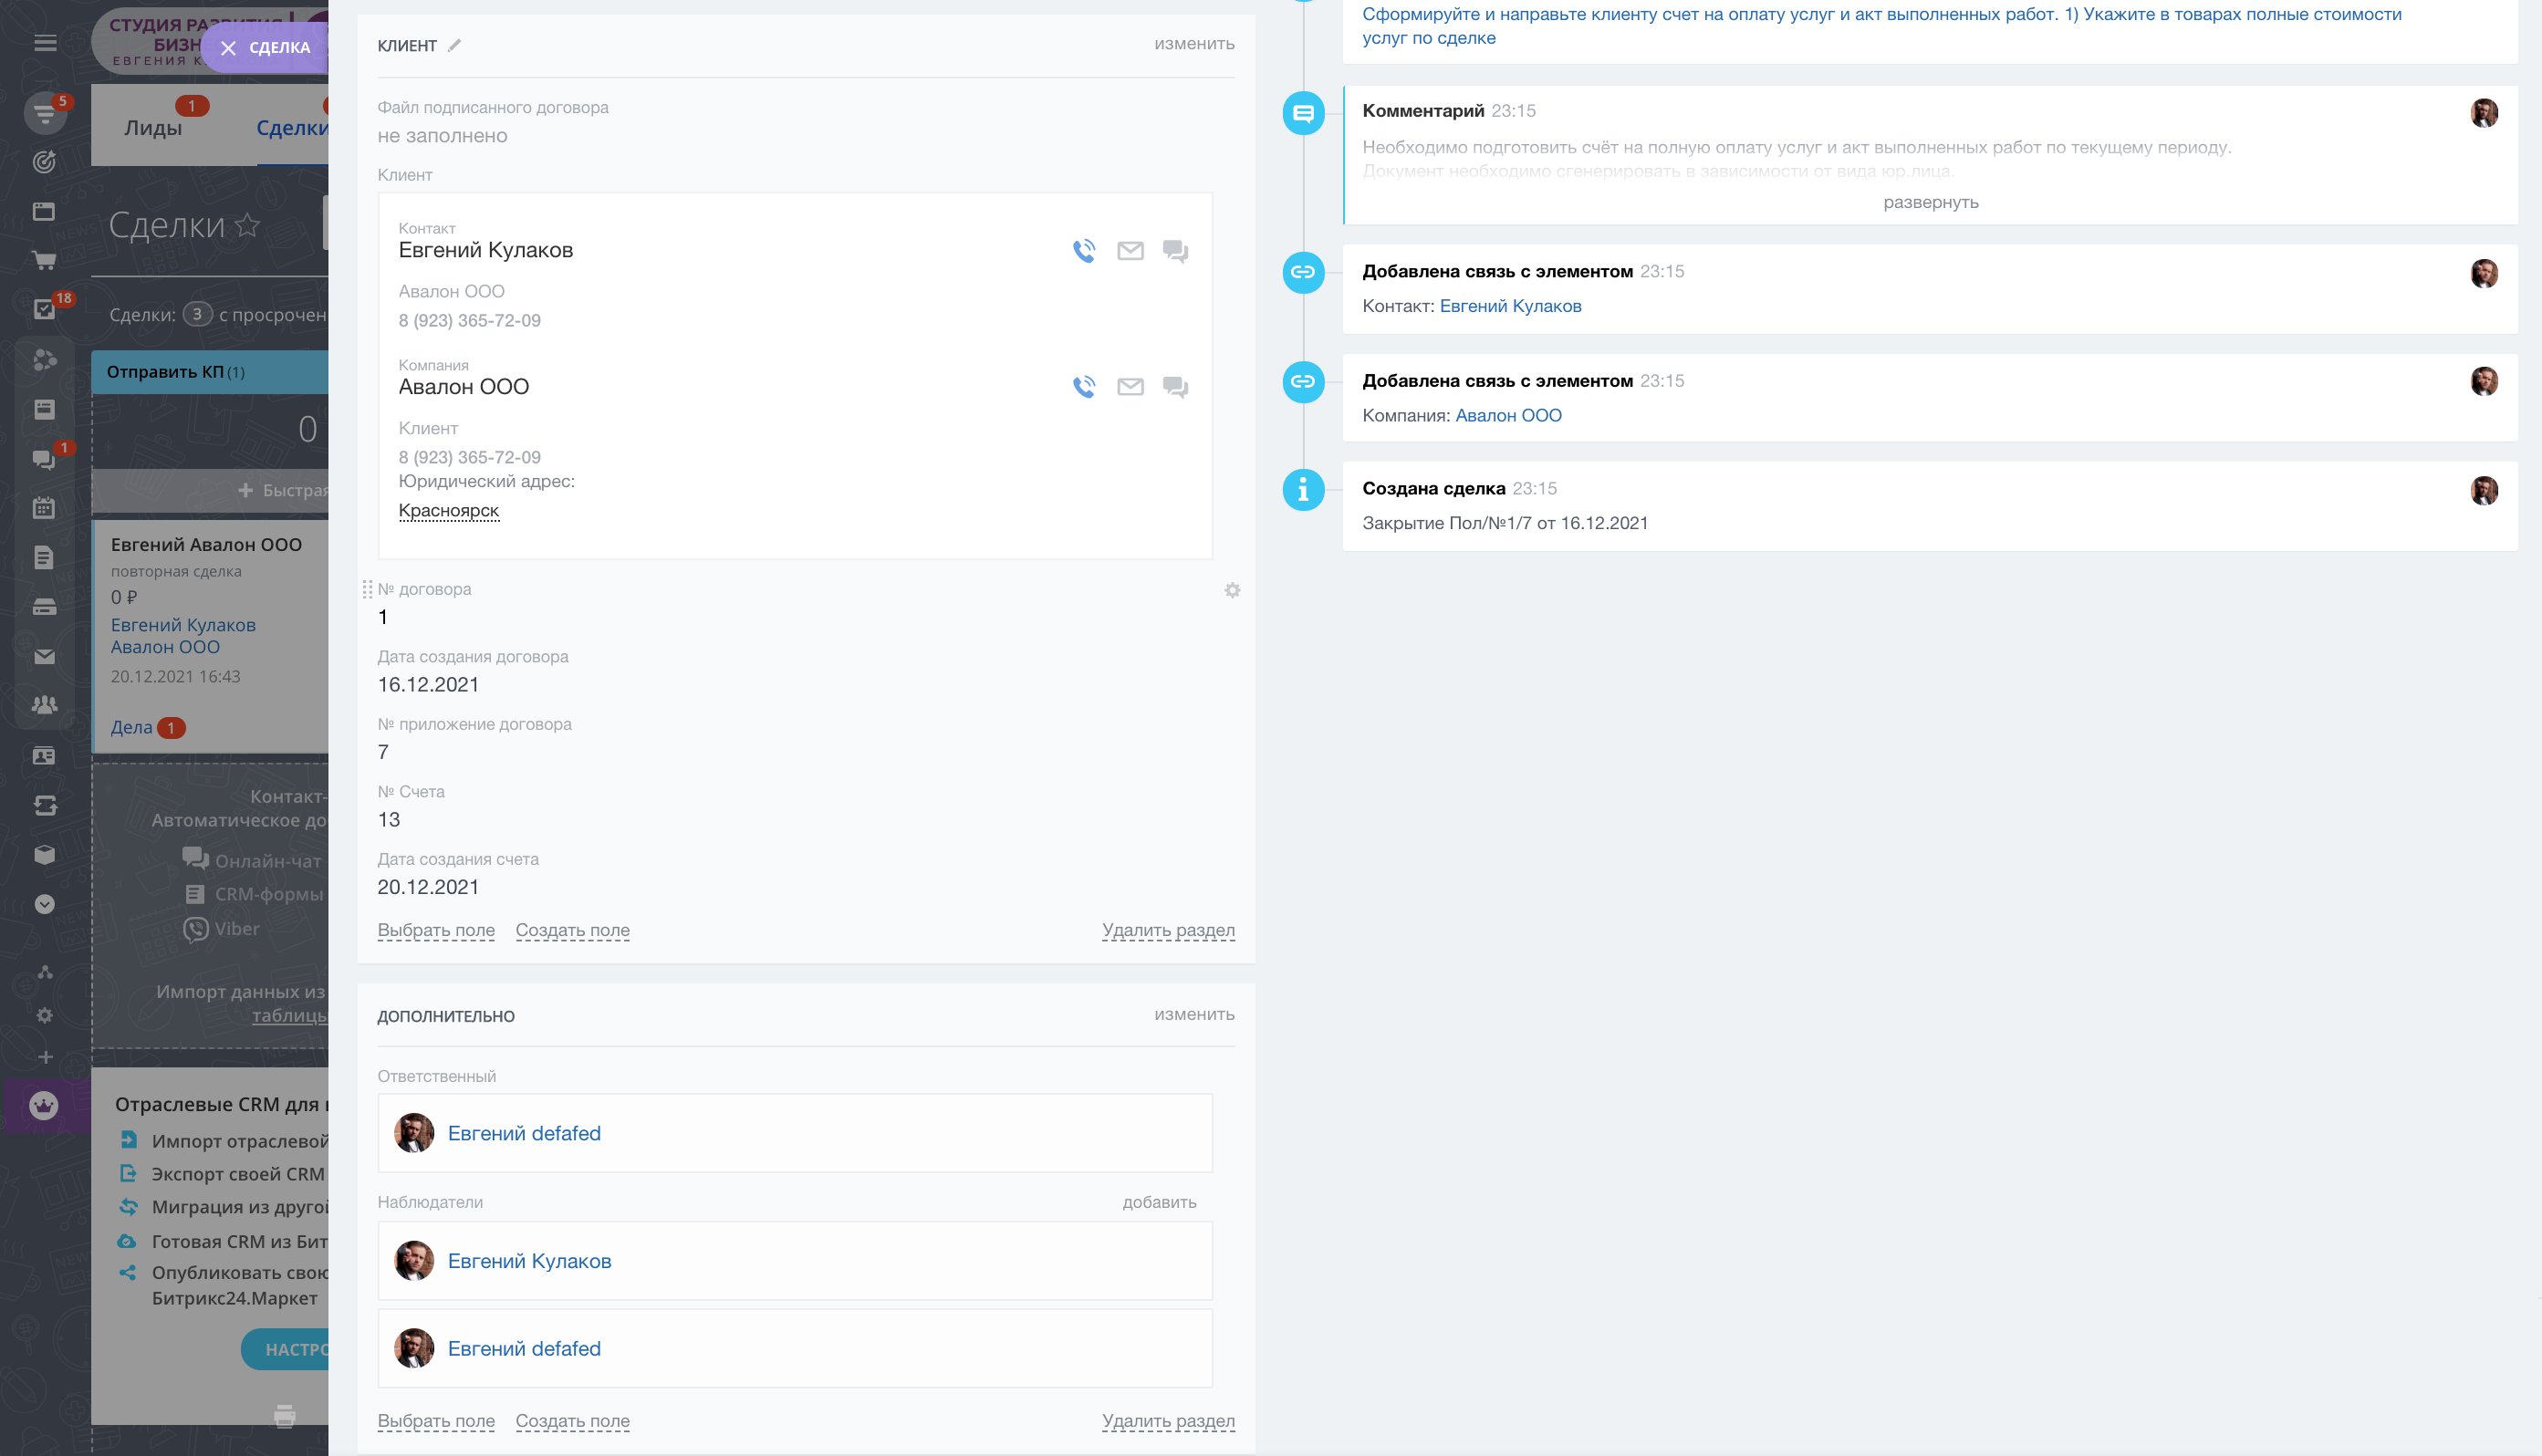Open the calendar icon in sidebar
Image resolution: width=2542 pixels, height=1456 pixels.
coord(44,507)
